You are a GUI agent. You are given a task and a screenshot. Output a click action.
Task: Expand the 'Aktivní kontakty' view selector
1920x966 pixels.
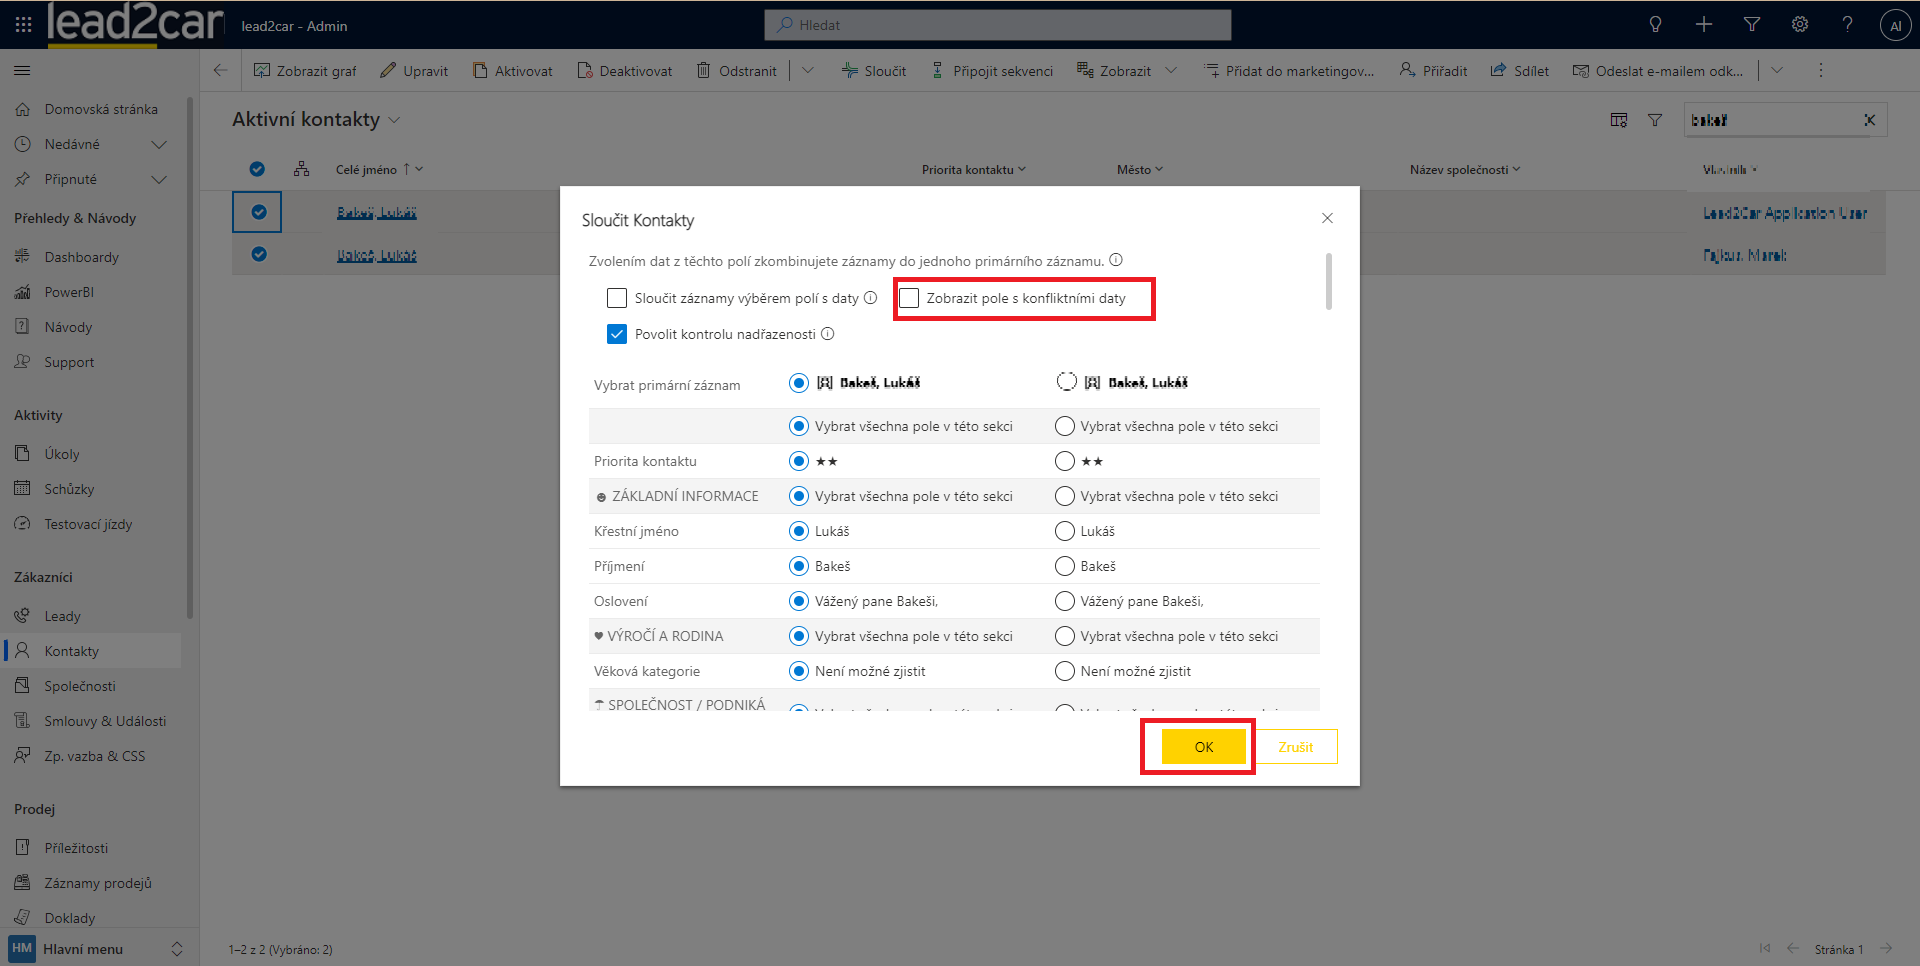(x=394, y=120)
